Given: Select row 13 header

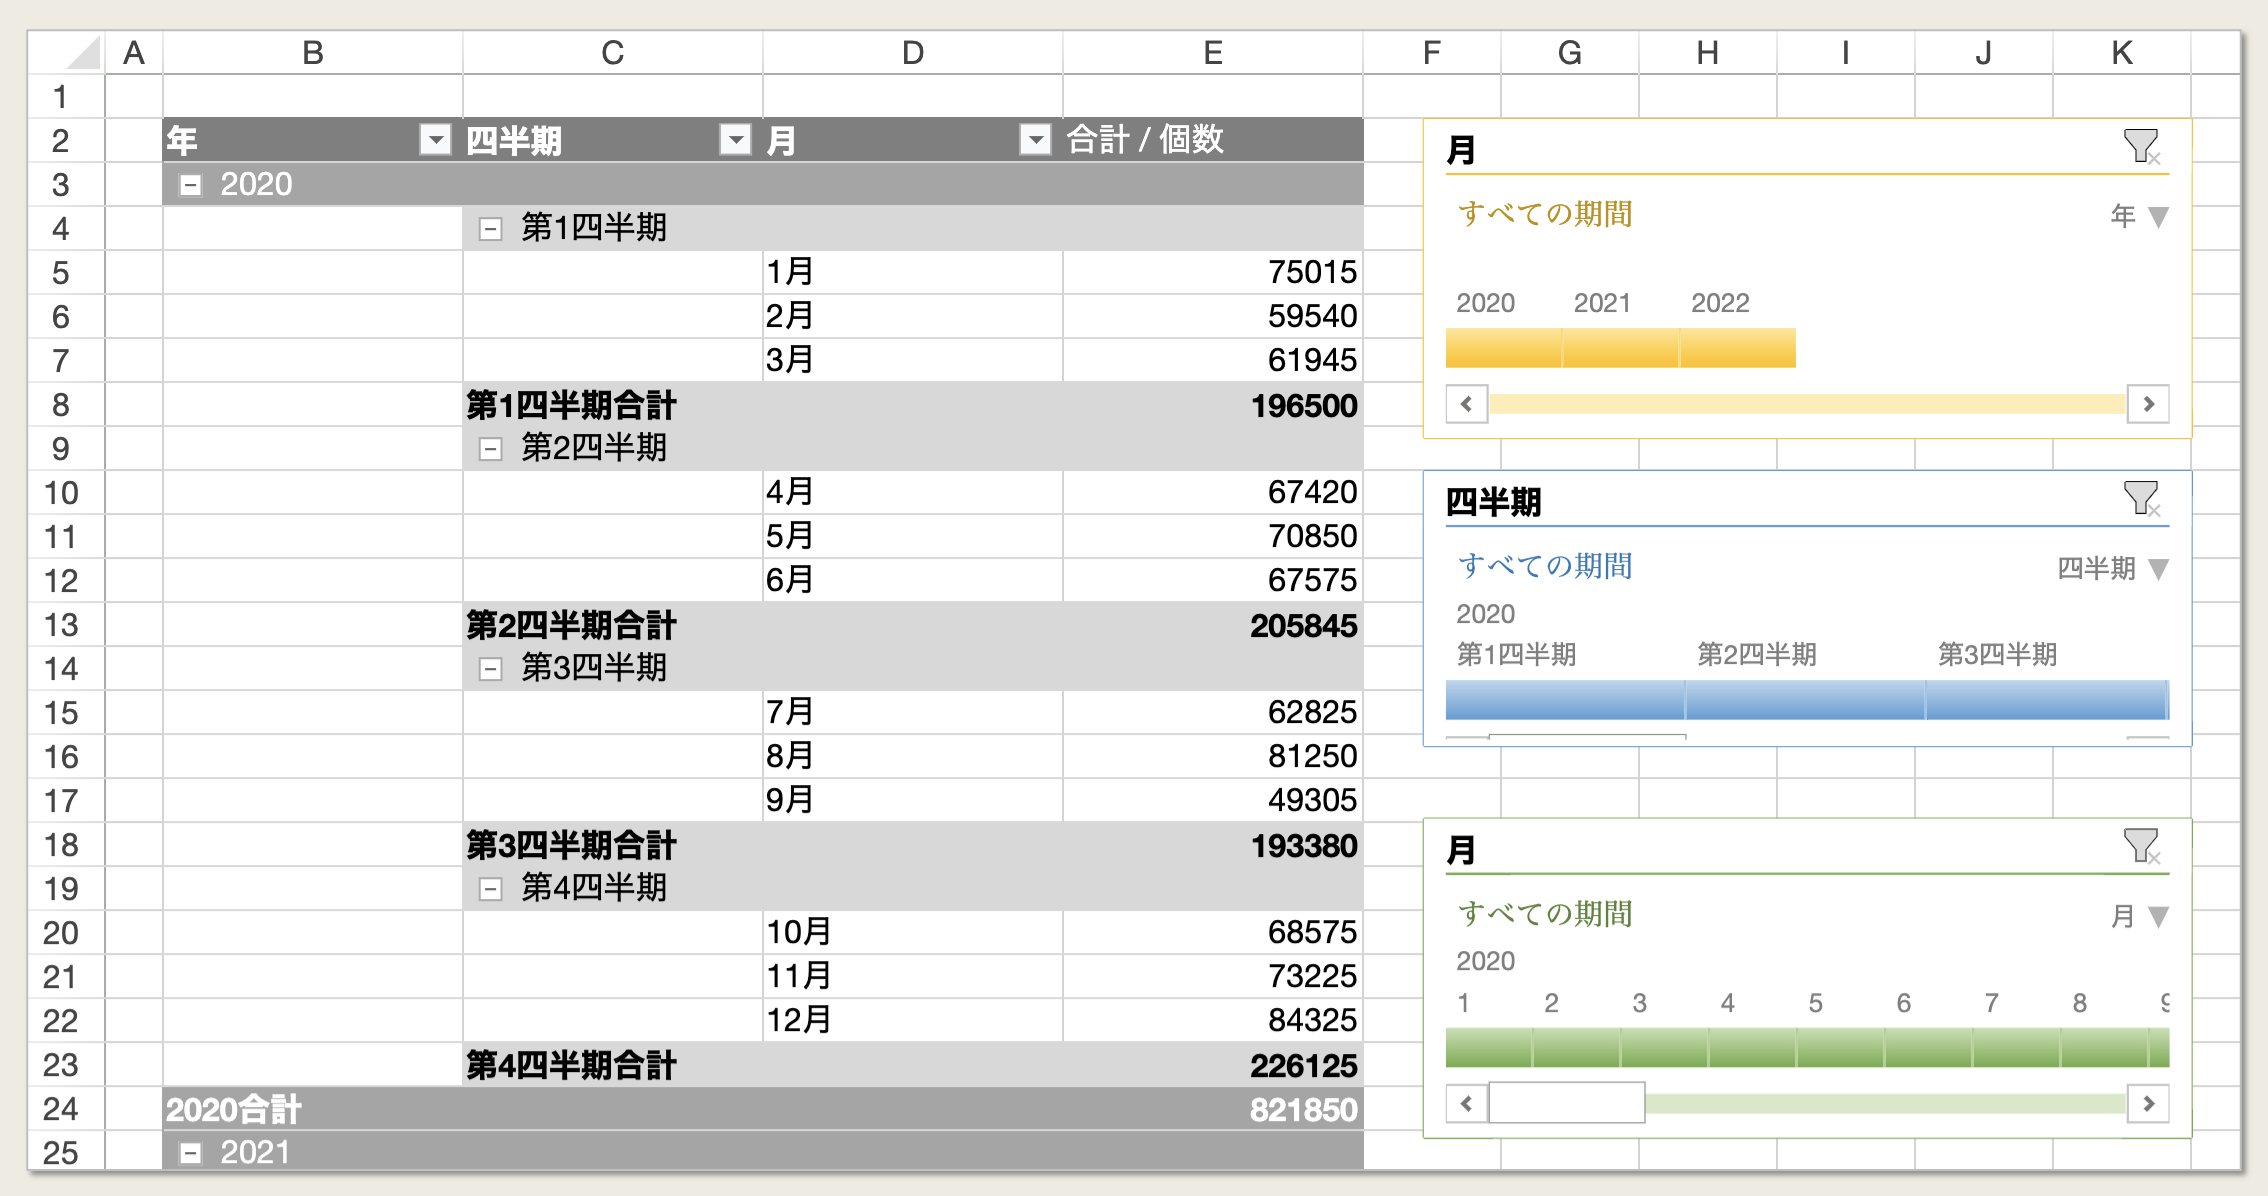Looking at the screenshot, I should (x=61, y=625).
